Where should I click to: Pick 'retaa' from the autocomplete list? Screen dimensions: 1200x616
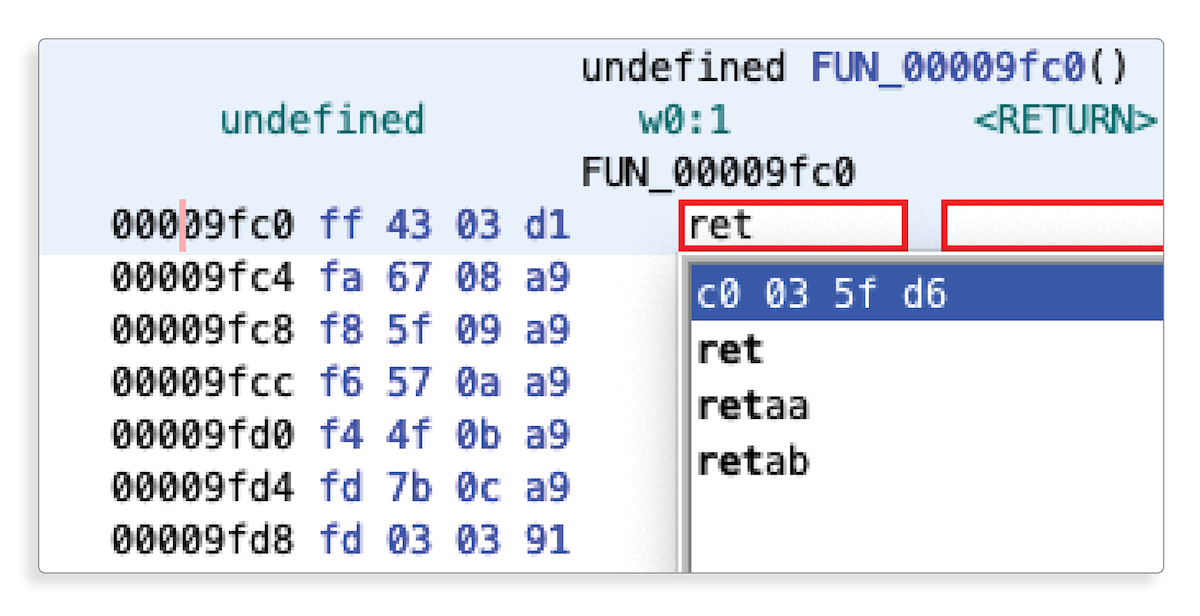[x=752, y=406]
